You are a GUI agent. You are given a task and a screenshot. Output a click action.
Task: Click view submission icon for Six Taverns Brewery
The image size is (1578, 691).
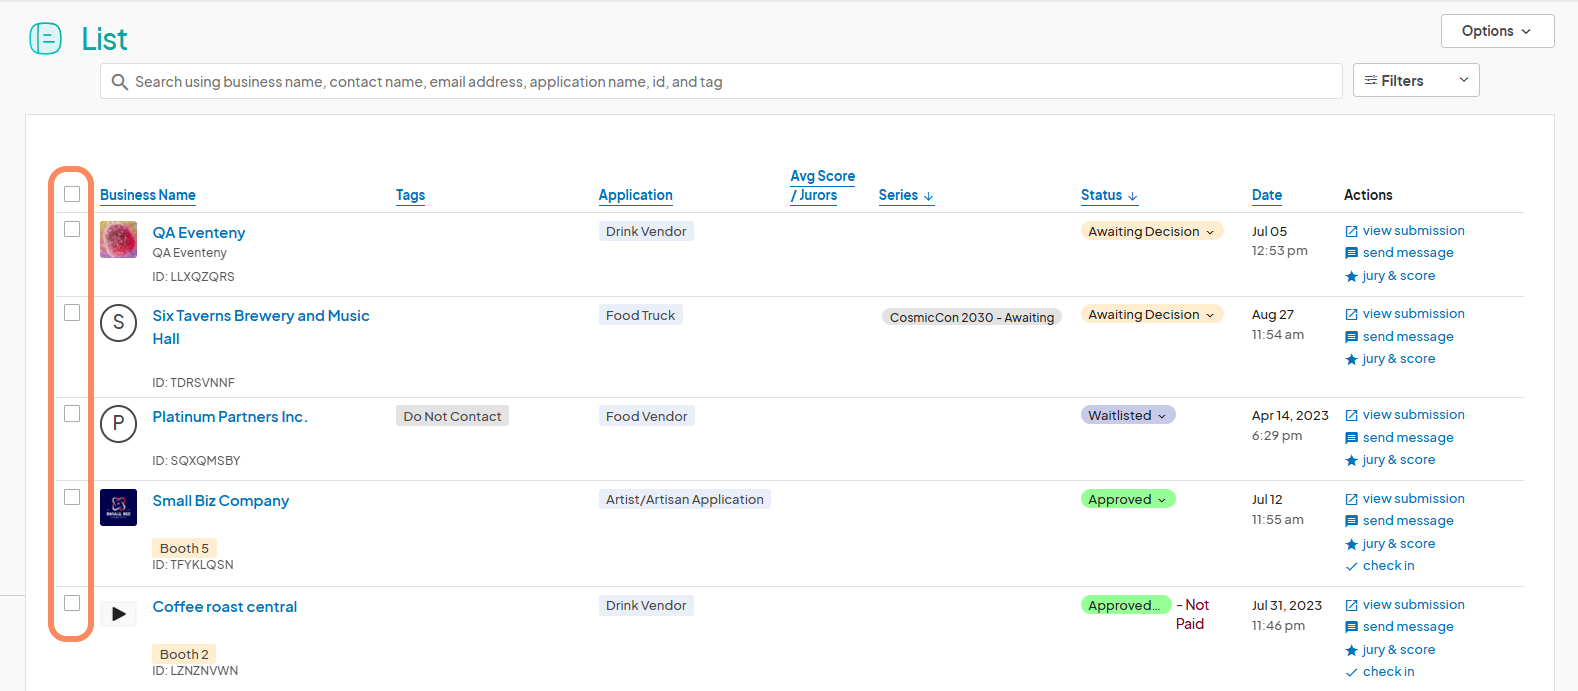[x=1352, y=315]
